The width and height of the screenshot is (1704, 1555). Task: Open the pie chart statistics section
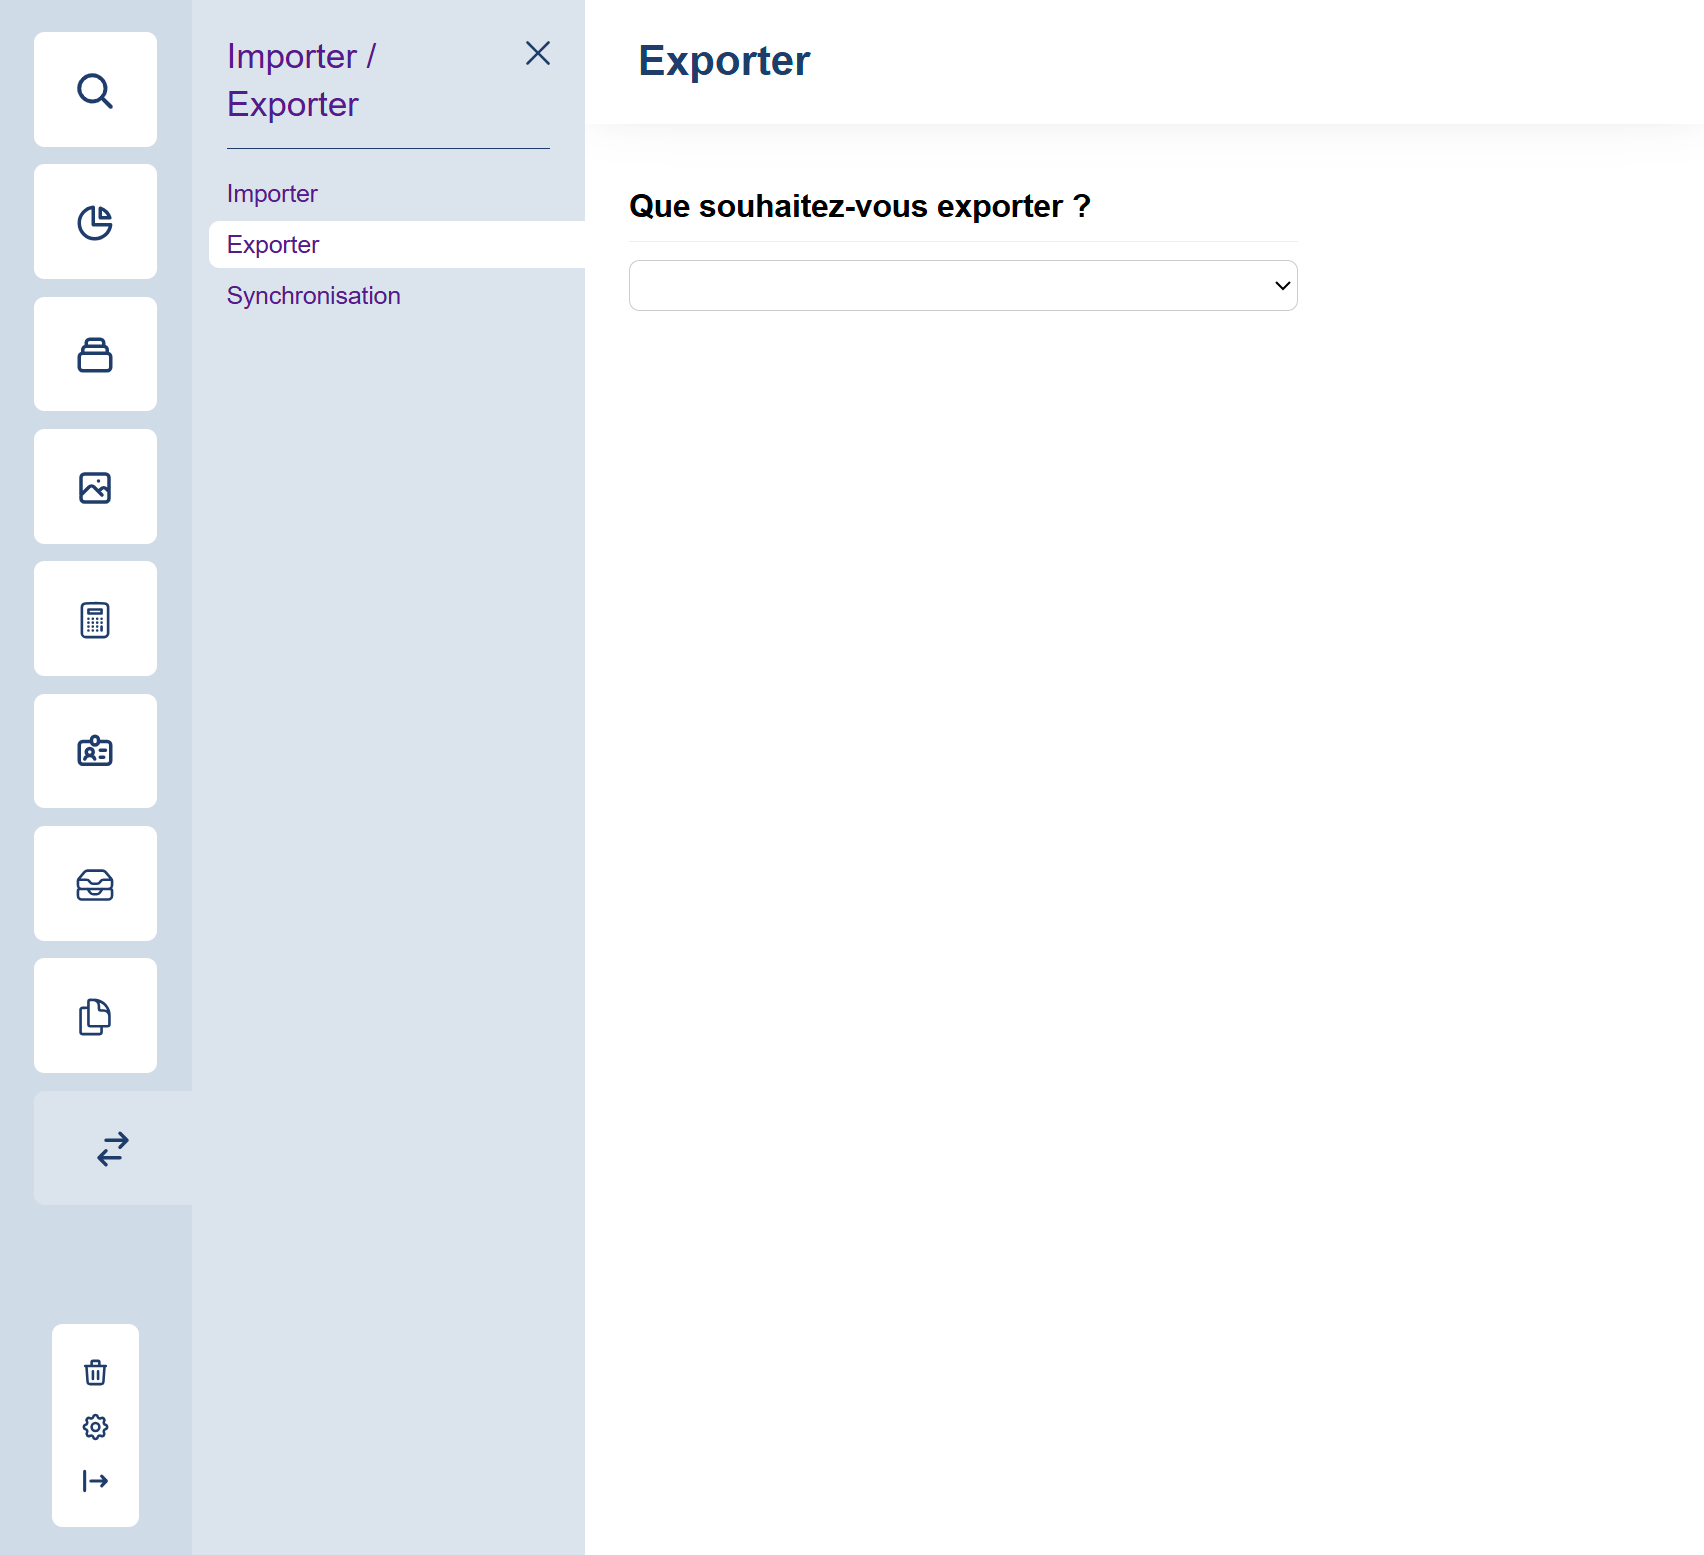tap(95, 222)
